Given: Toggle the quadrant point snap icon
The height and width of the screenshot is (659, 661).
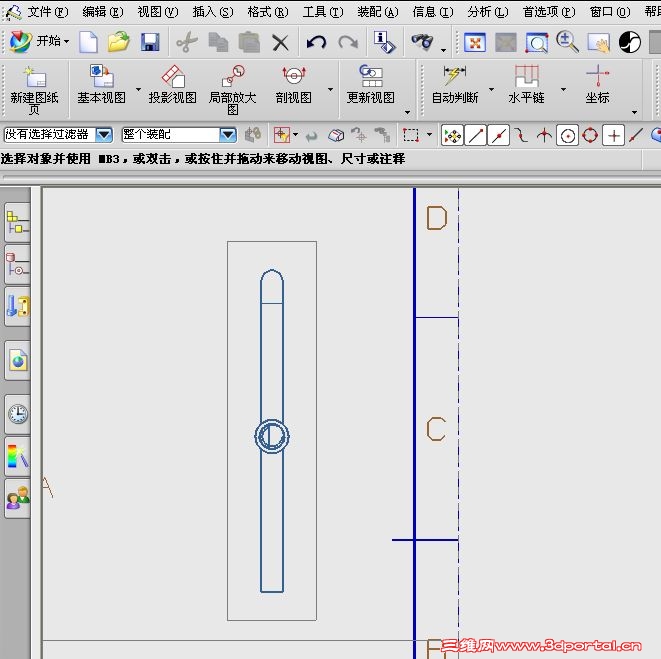Looking at the screenshot, I should tap(590, 136).
